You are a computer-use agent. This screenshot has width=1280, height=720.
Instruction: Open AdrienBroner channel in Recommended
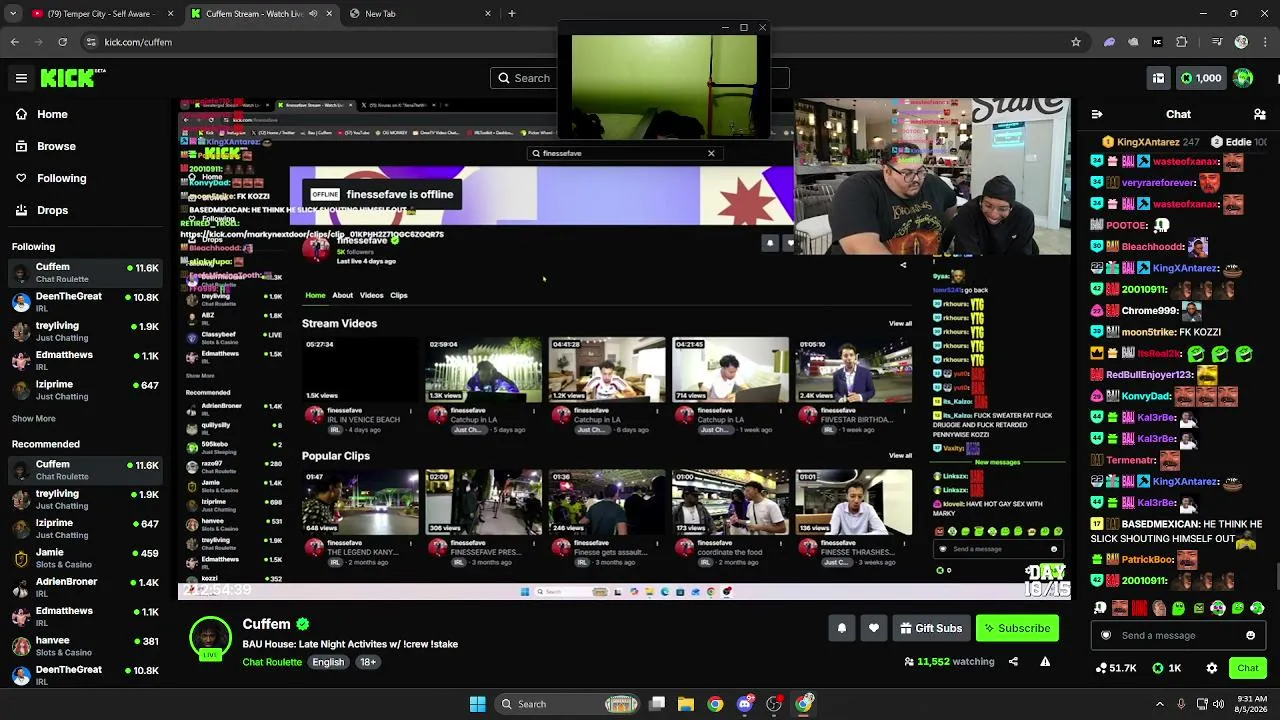[x=86, y=587]
